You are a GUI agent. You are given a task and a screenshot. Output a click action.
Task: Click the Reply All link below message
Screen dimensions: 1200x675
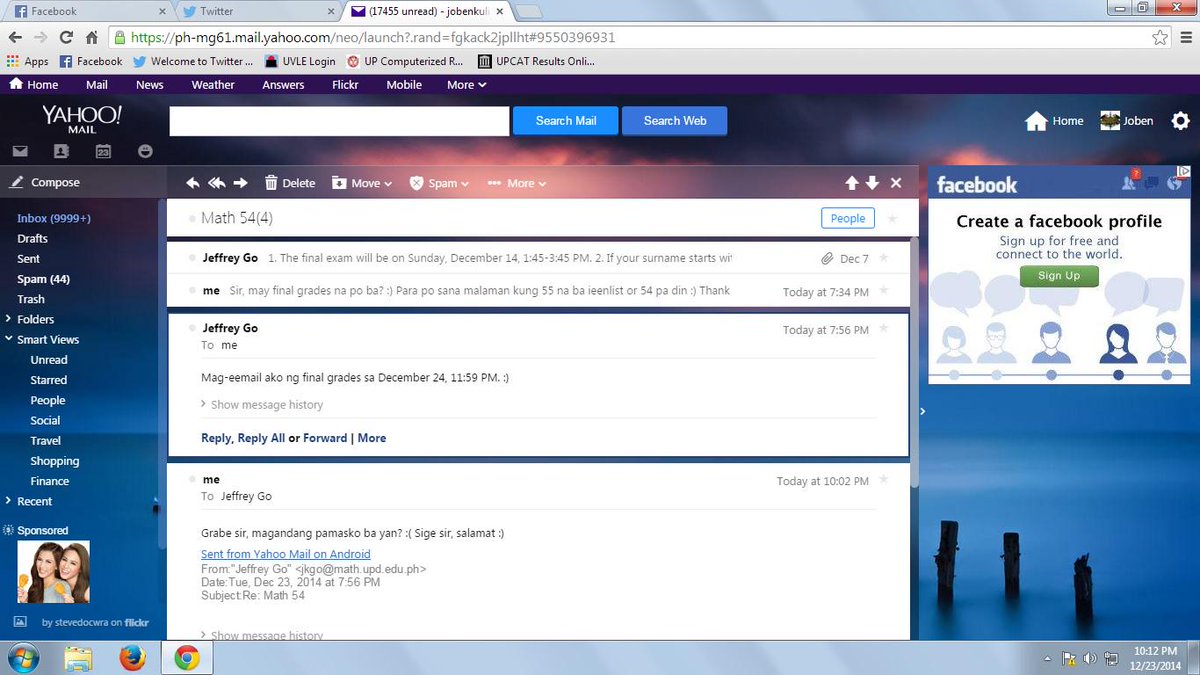[x=261, y=438]
